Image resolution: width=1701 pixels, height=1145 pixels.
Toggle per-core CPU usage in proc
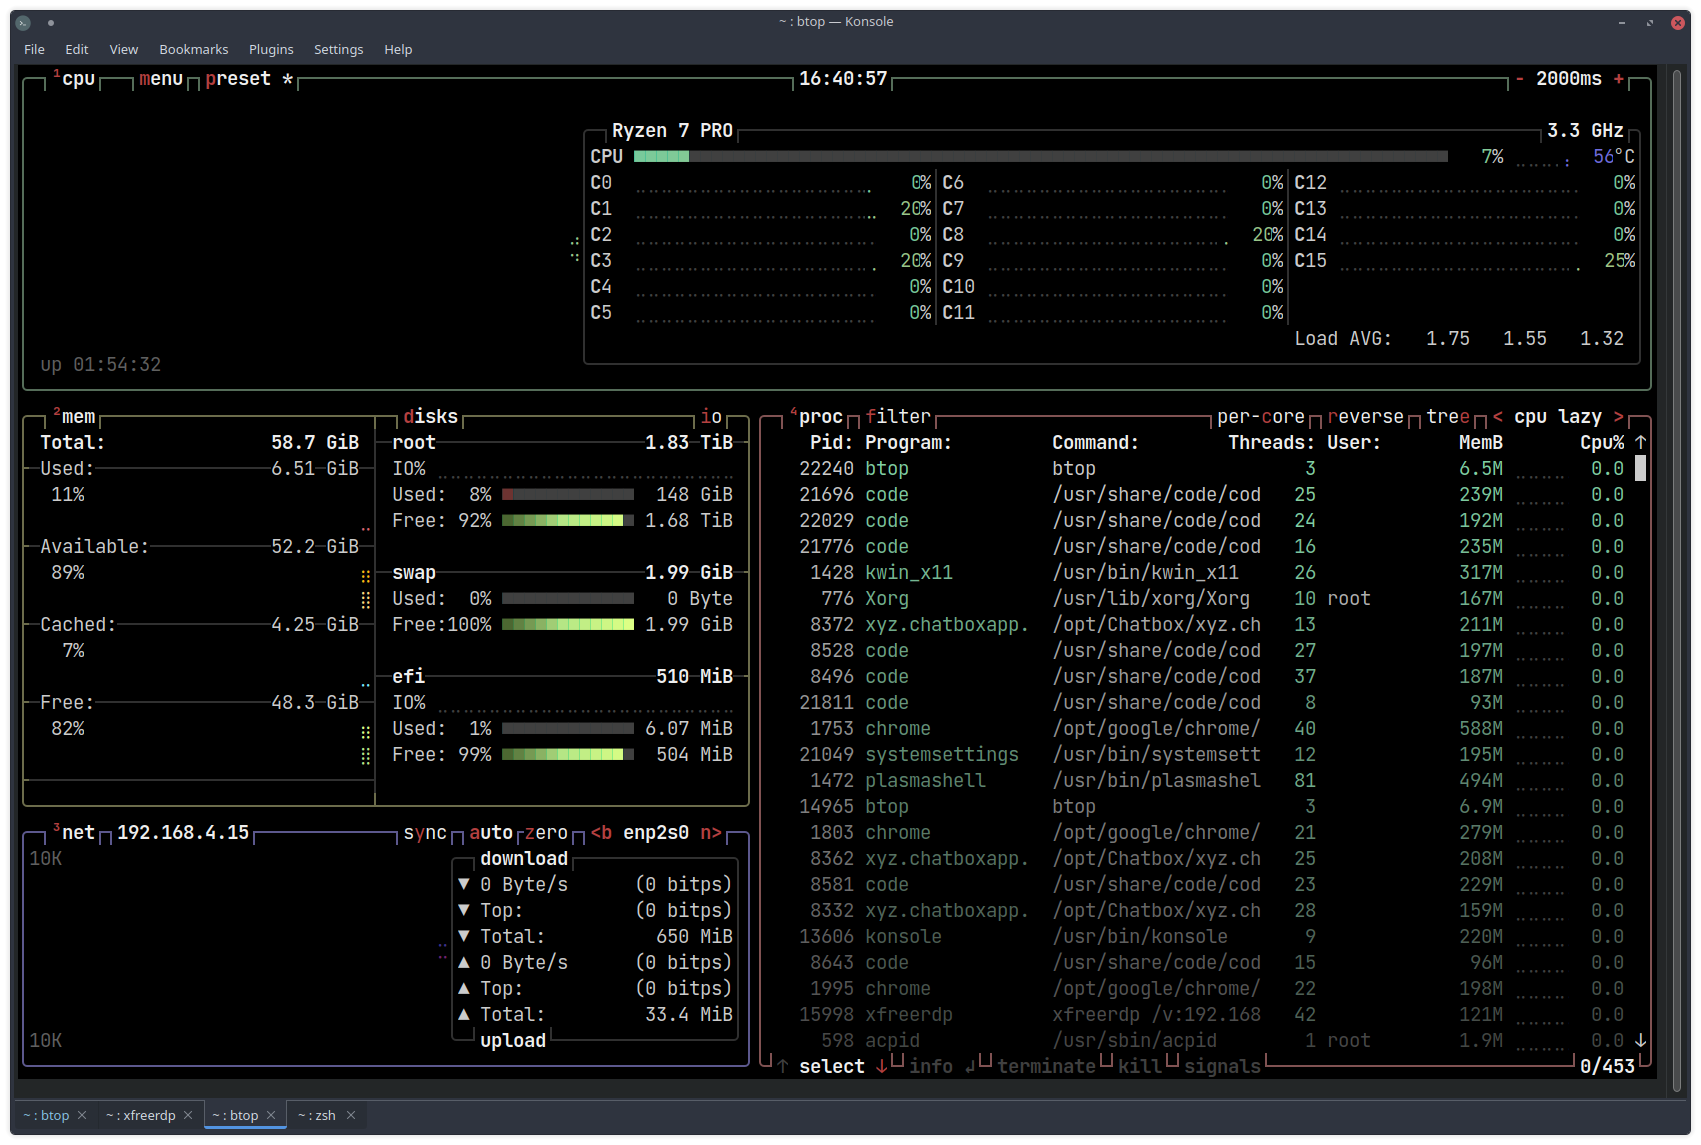(1260, 417)
